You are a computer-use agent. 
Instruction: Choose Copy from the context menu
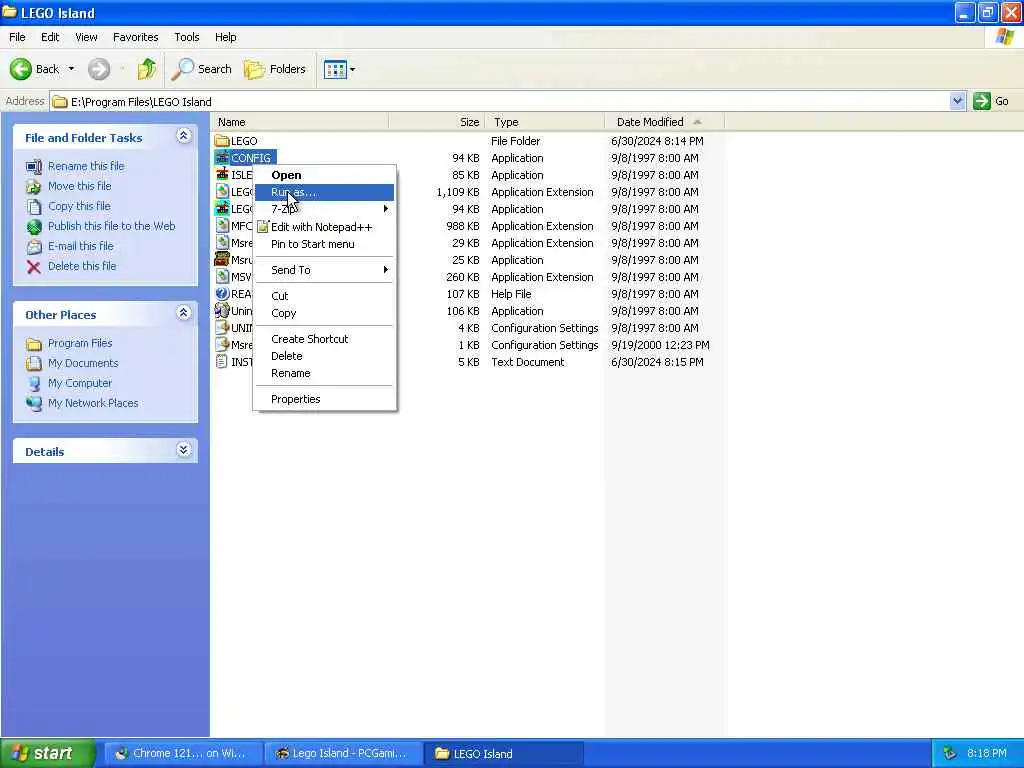(x=325, y=313)
